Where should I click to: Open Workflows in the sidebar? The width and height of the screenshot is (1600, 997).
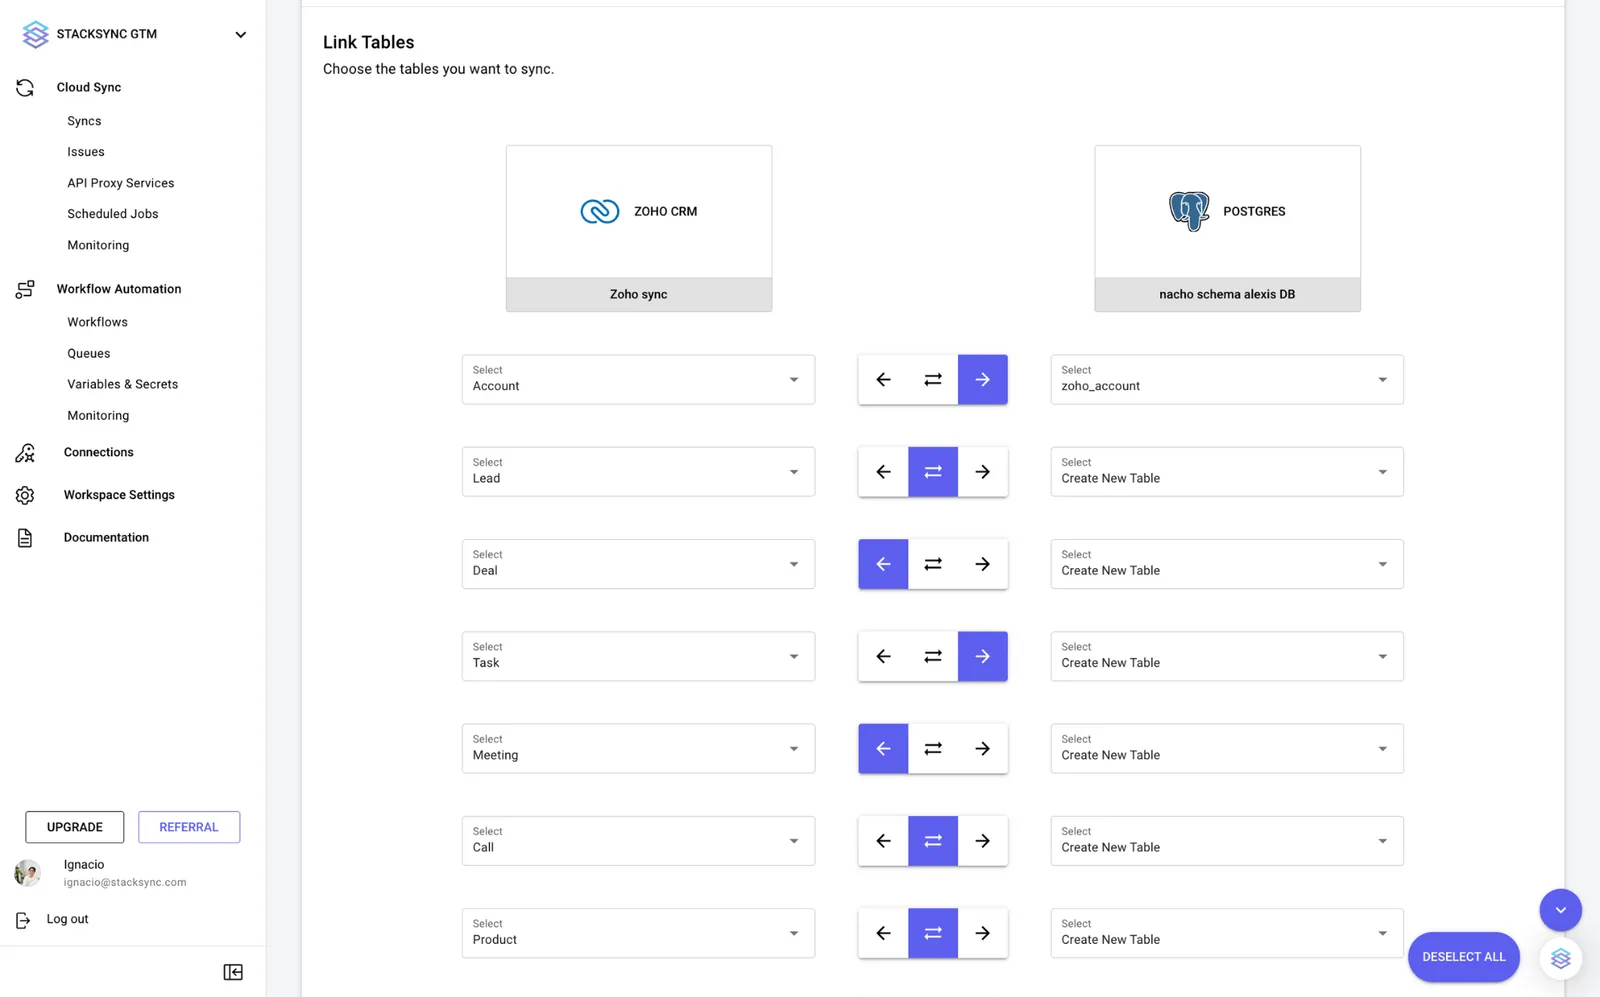(x=97, y=322)
